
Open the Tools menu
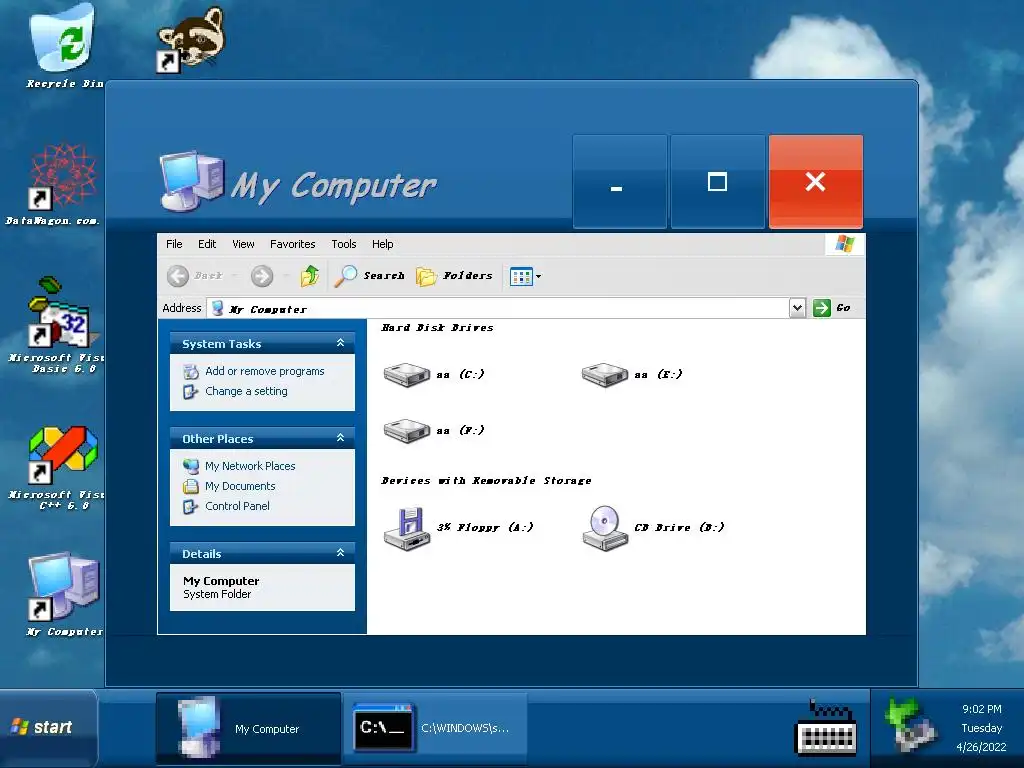tap(344, 244)
